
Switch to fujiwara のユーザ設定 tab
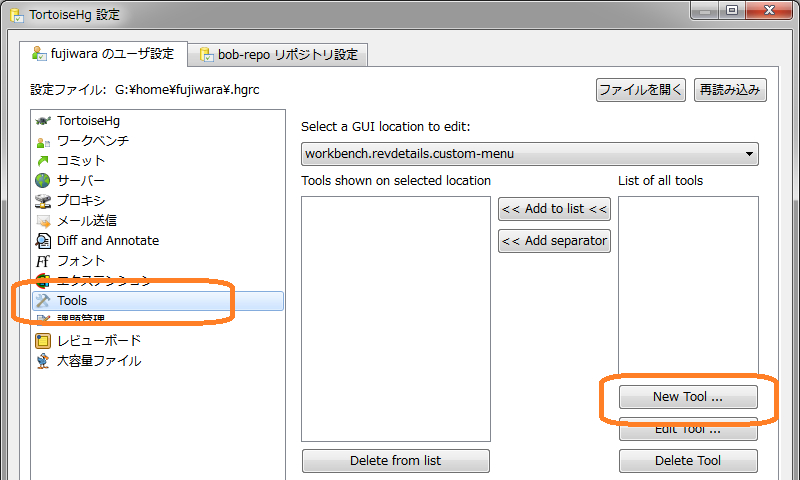[104, 54]
